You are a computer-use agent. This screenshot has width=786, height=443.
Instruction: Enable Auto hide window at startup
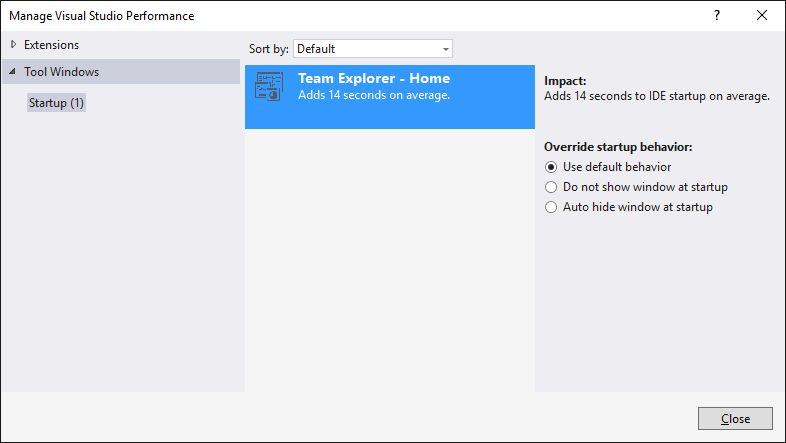[550, 207]
